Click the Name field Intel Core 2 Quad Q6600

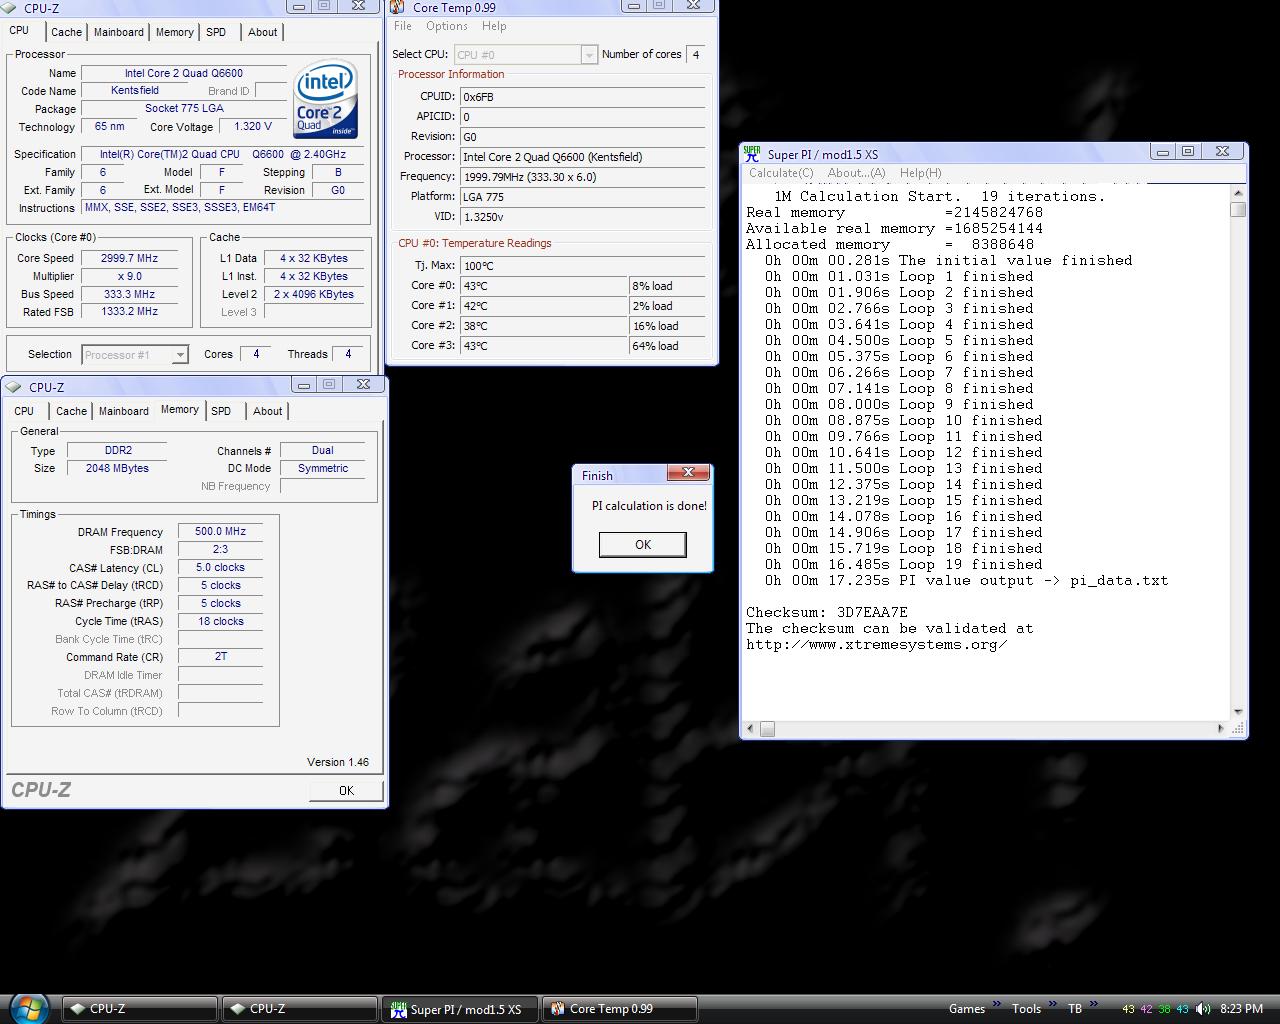tap(183, 73)
